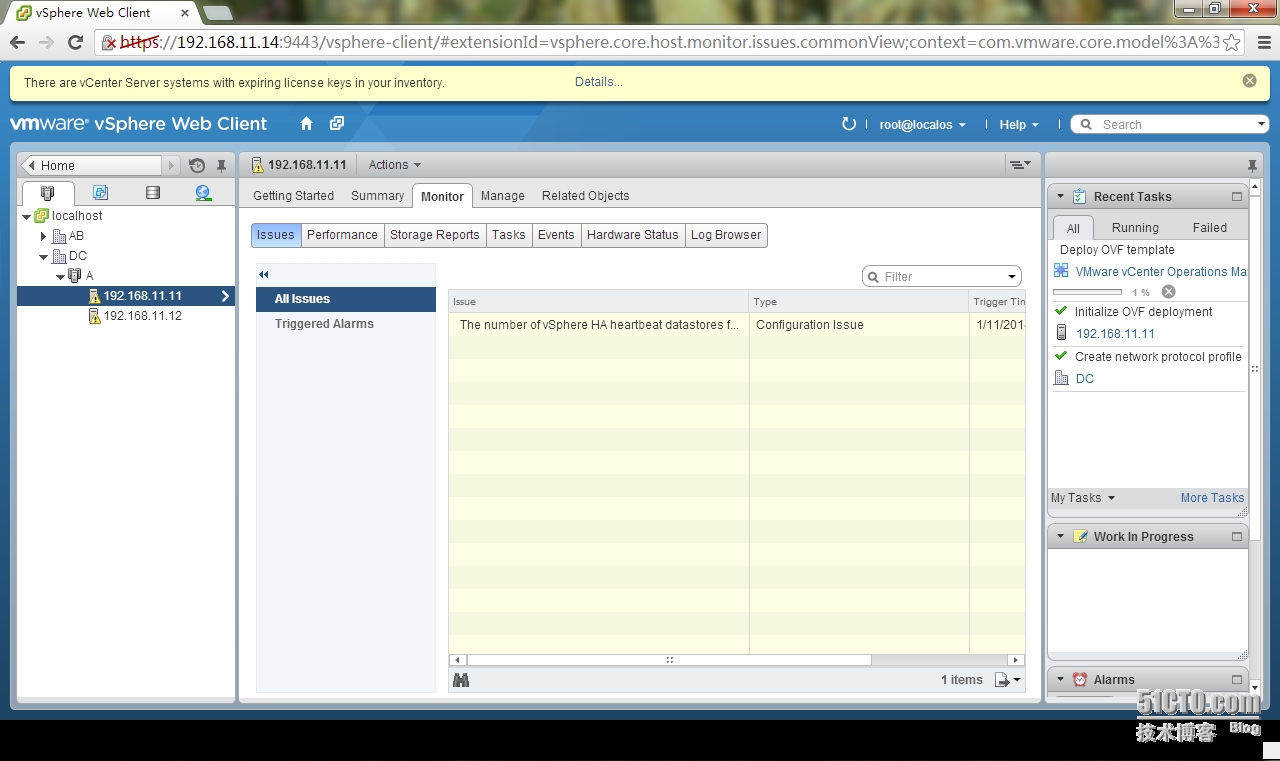This screenshot has height=761, width=1280.
Task: Open navigator history icon next to Home
Action: [197, 166]
